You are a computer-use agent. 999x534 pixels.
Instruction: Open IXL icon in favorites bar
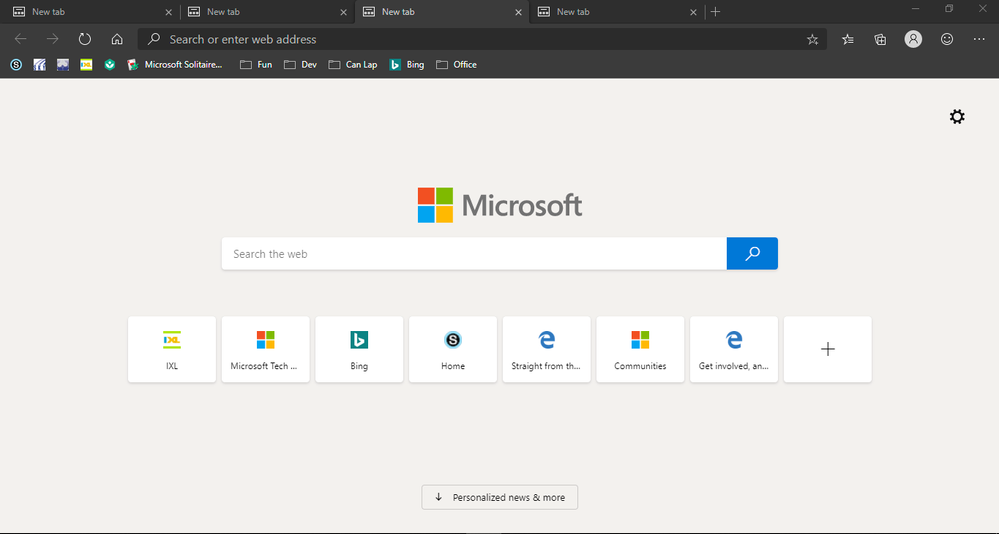coord(86,64)
